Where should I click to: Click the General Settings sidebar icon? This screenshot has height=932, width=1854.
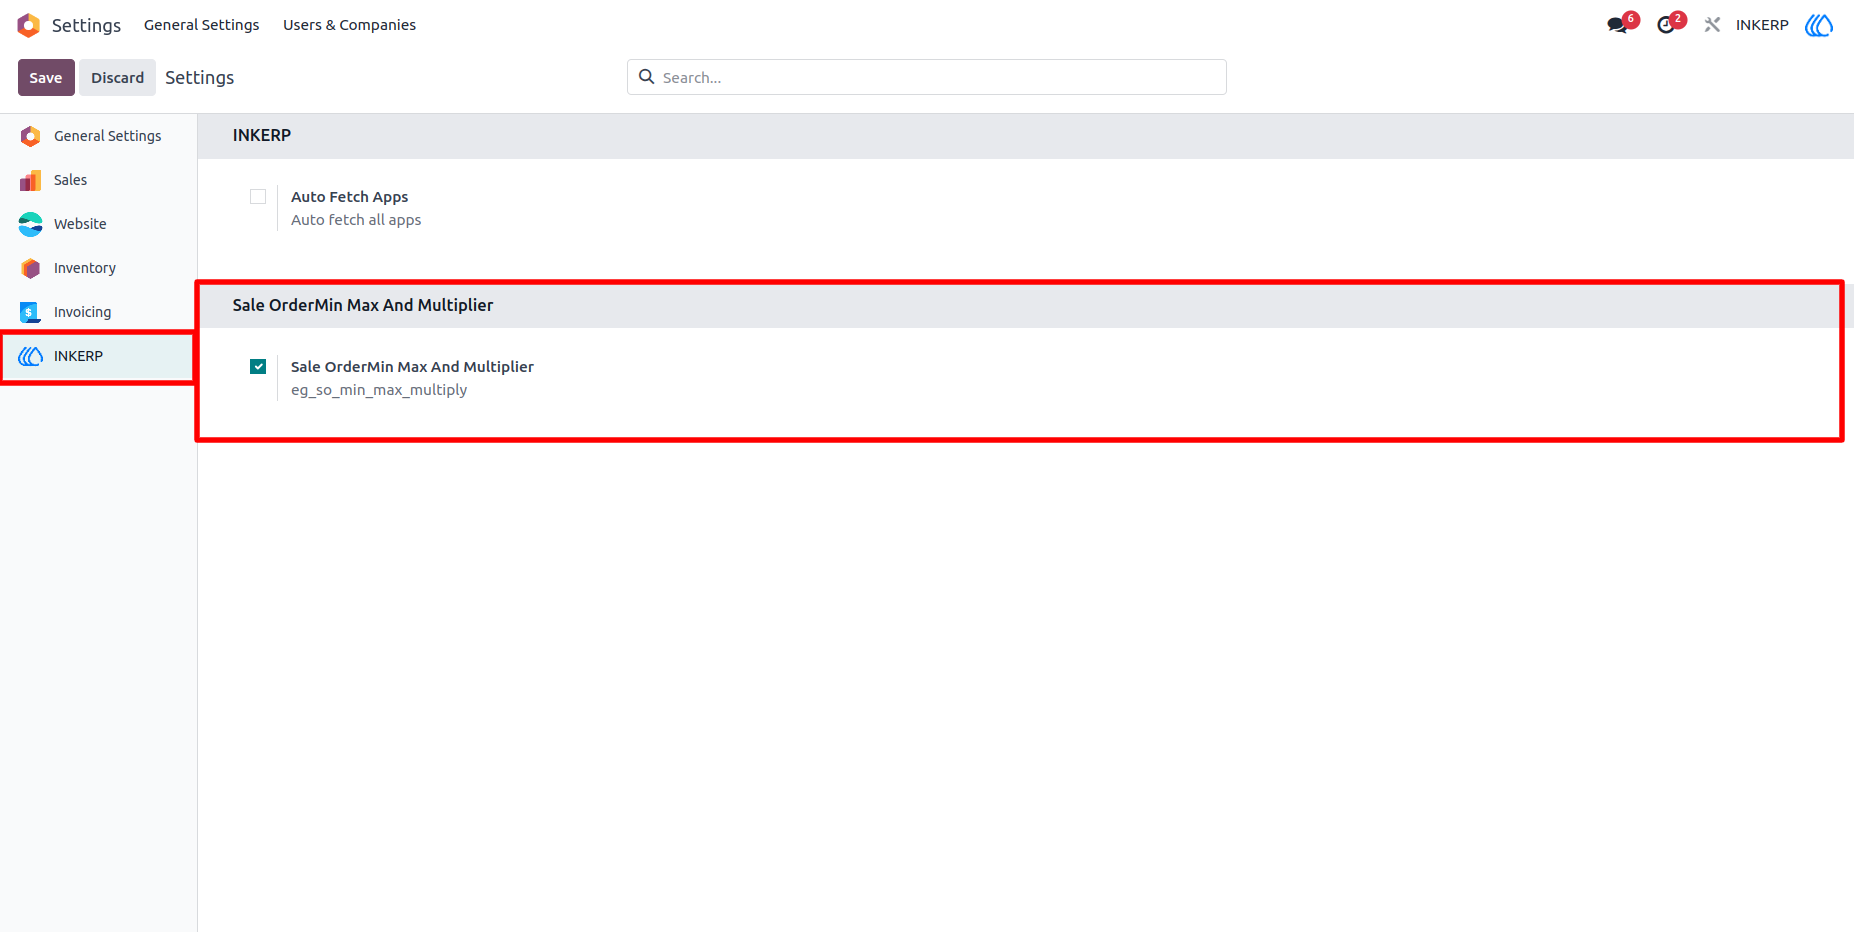pyautogui.click(x=30, y=136)
